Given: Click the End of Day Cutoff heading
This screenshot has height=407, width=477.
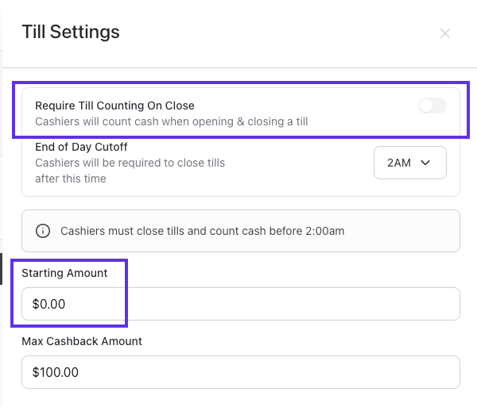Looking at the screenshot, I should pyautogui.click(x=81, y=147).
